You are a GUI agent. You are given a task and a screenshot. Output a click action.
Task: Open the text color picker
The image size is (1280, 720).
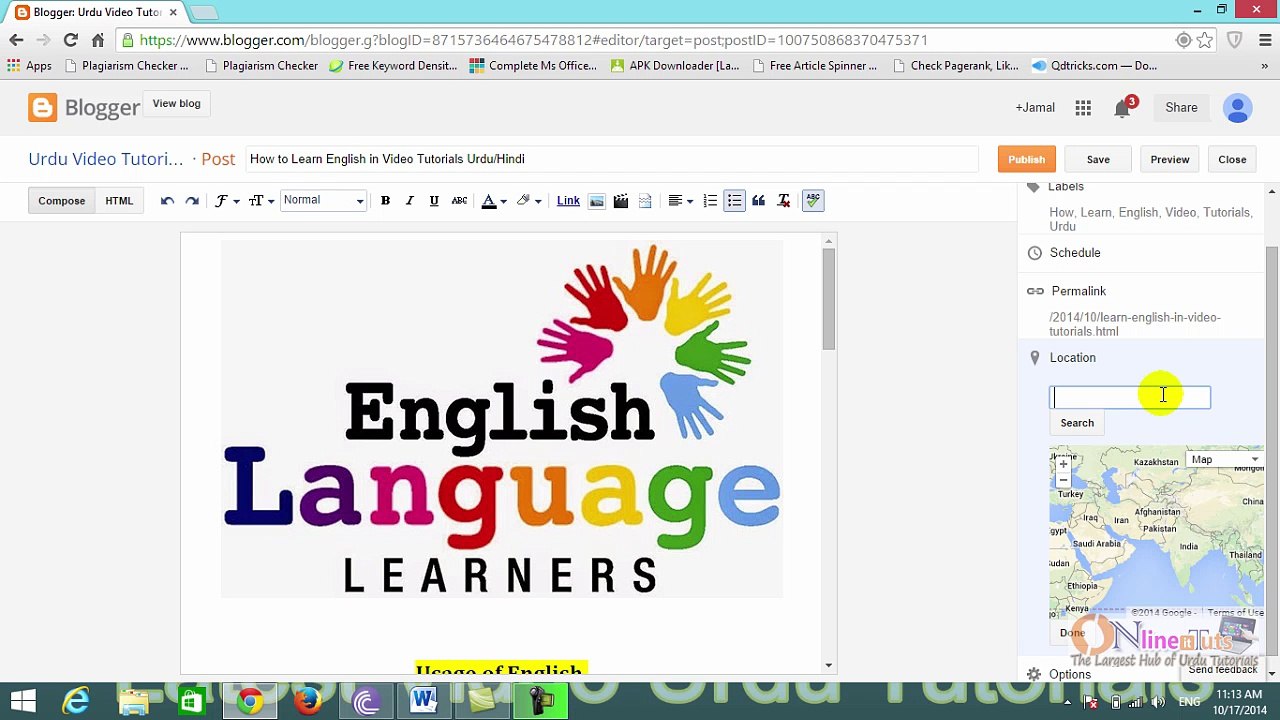coord(493,201)
